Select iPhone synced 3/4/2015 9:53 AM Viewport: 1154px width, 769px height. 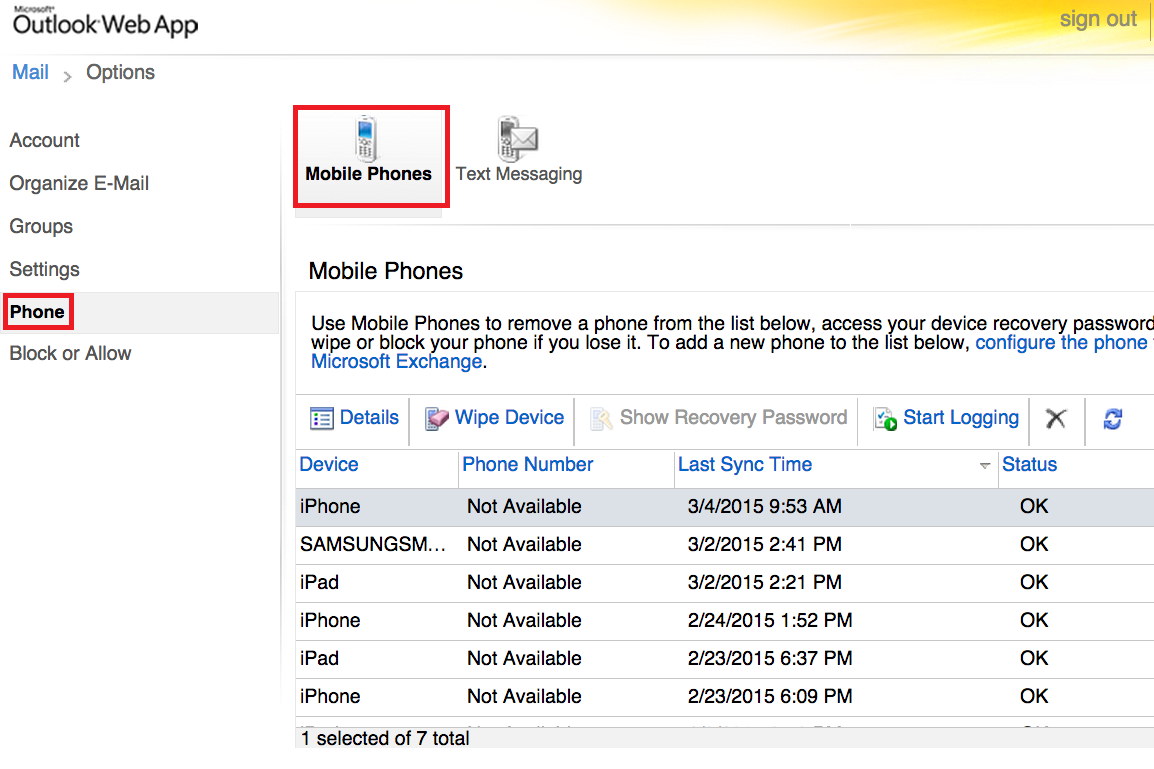[725, 507]
